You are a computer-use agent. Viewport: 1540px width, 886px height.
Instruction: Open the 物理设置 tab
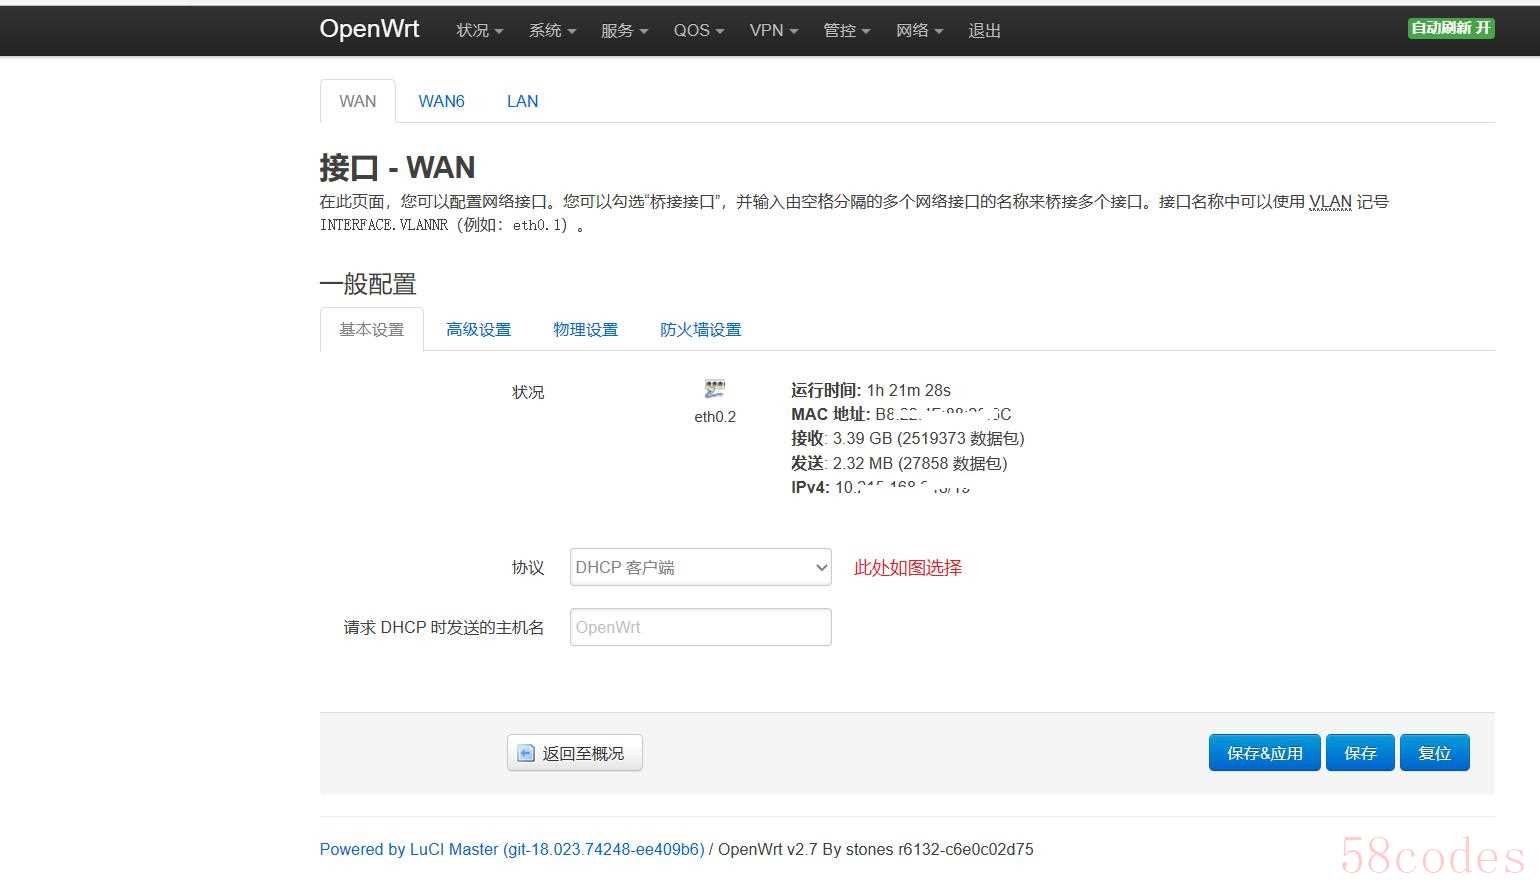(585, 329)
